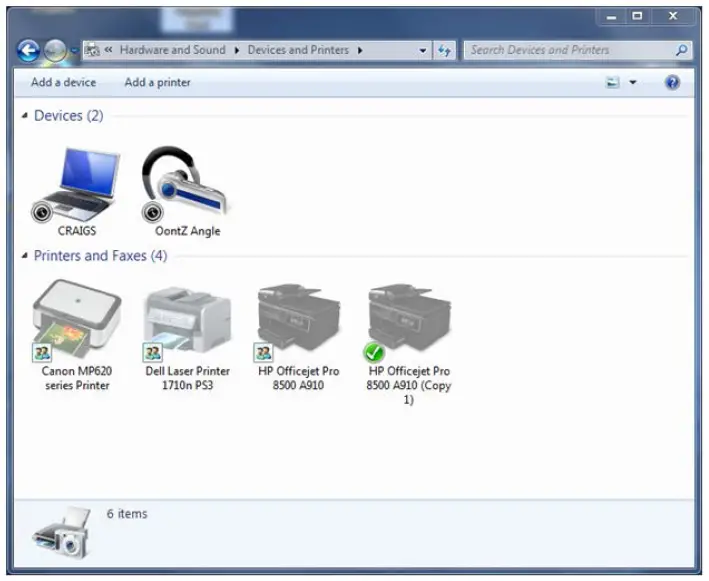The image size is (709, 581).
Task: Click the Printers and Faxes (4) header
Action: tap(100, 256)
